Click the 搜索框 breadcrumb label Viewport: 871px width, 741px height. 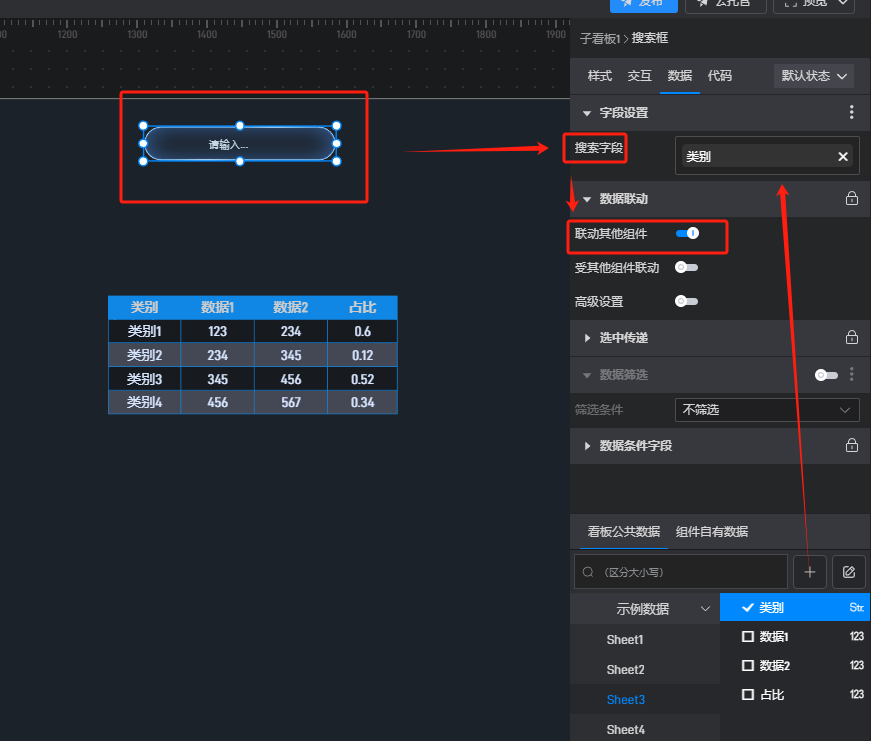[649, 38]
